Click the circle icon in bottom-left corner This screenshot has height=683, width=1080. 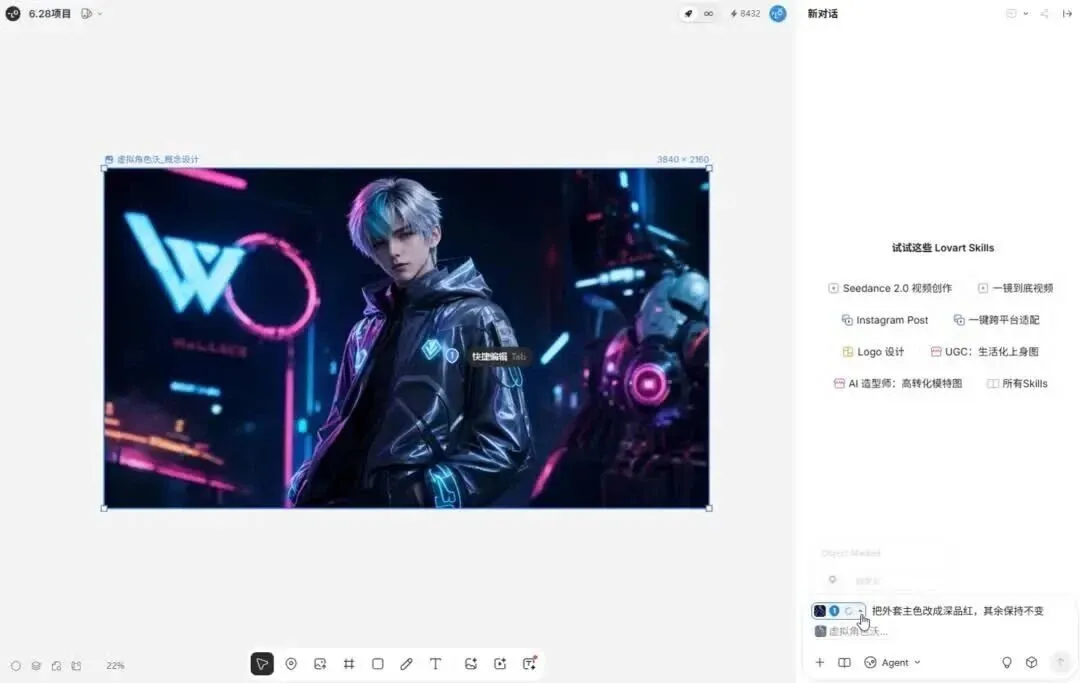[16, 666]
